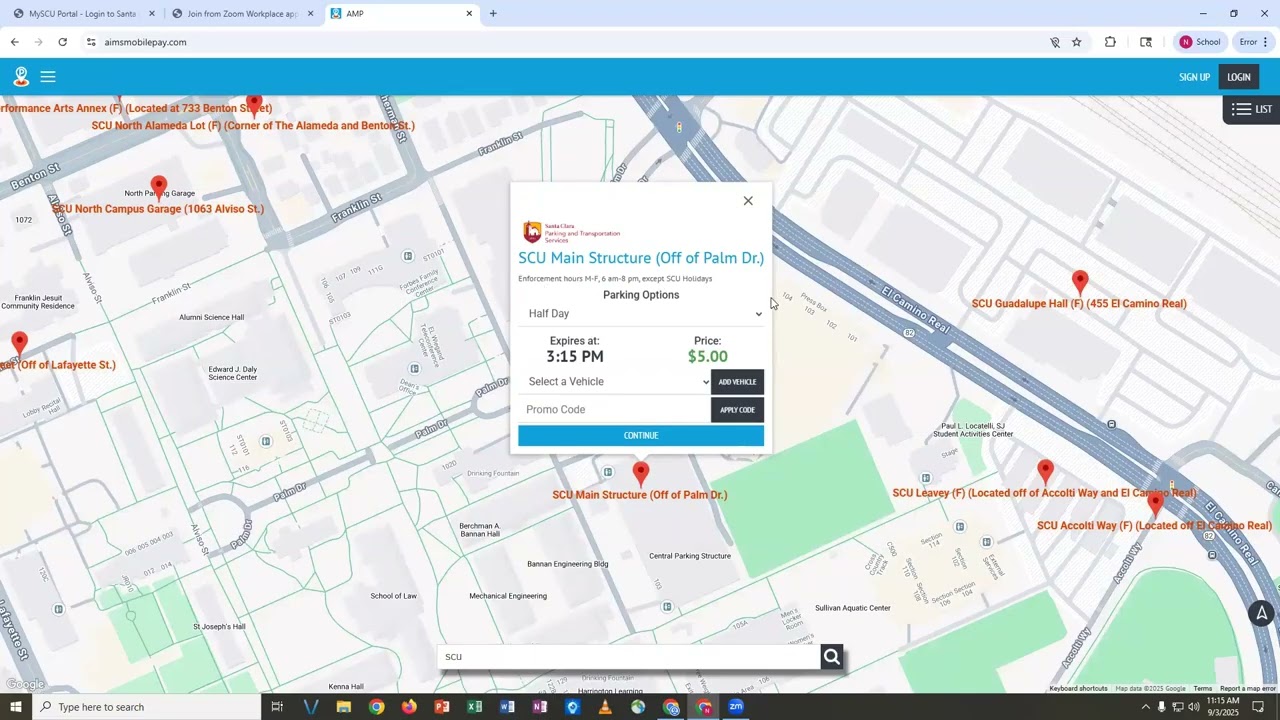
Task: Click into the Promo Code field
Action: click(x=614, y=410)
